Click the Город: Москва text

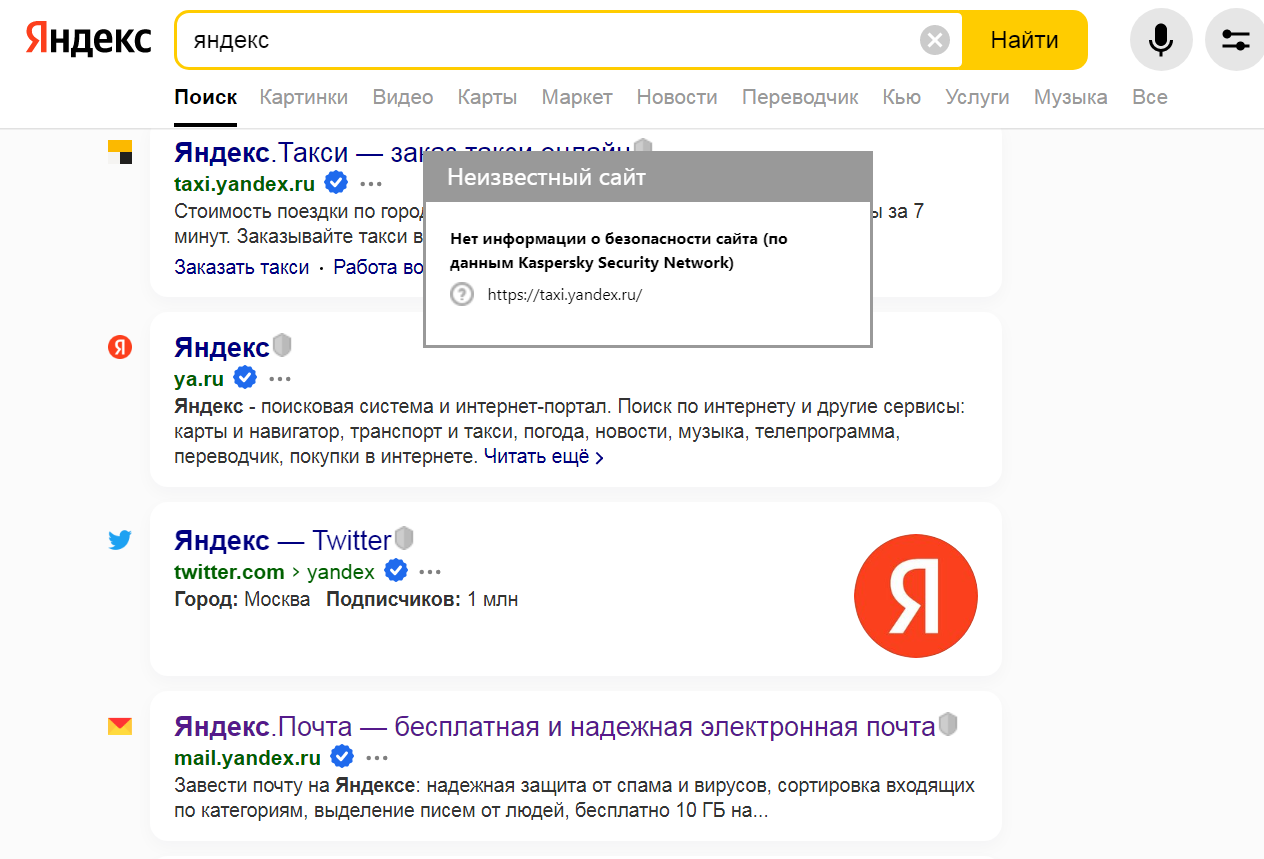(x=242, y=600)
